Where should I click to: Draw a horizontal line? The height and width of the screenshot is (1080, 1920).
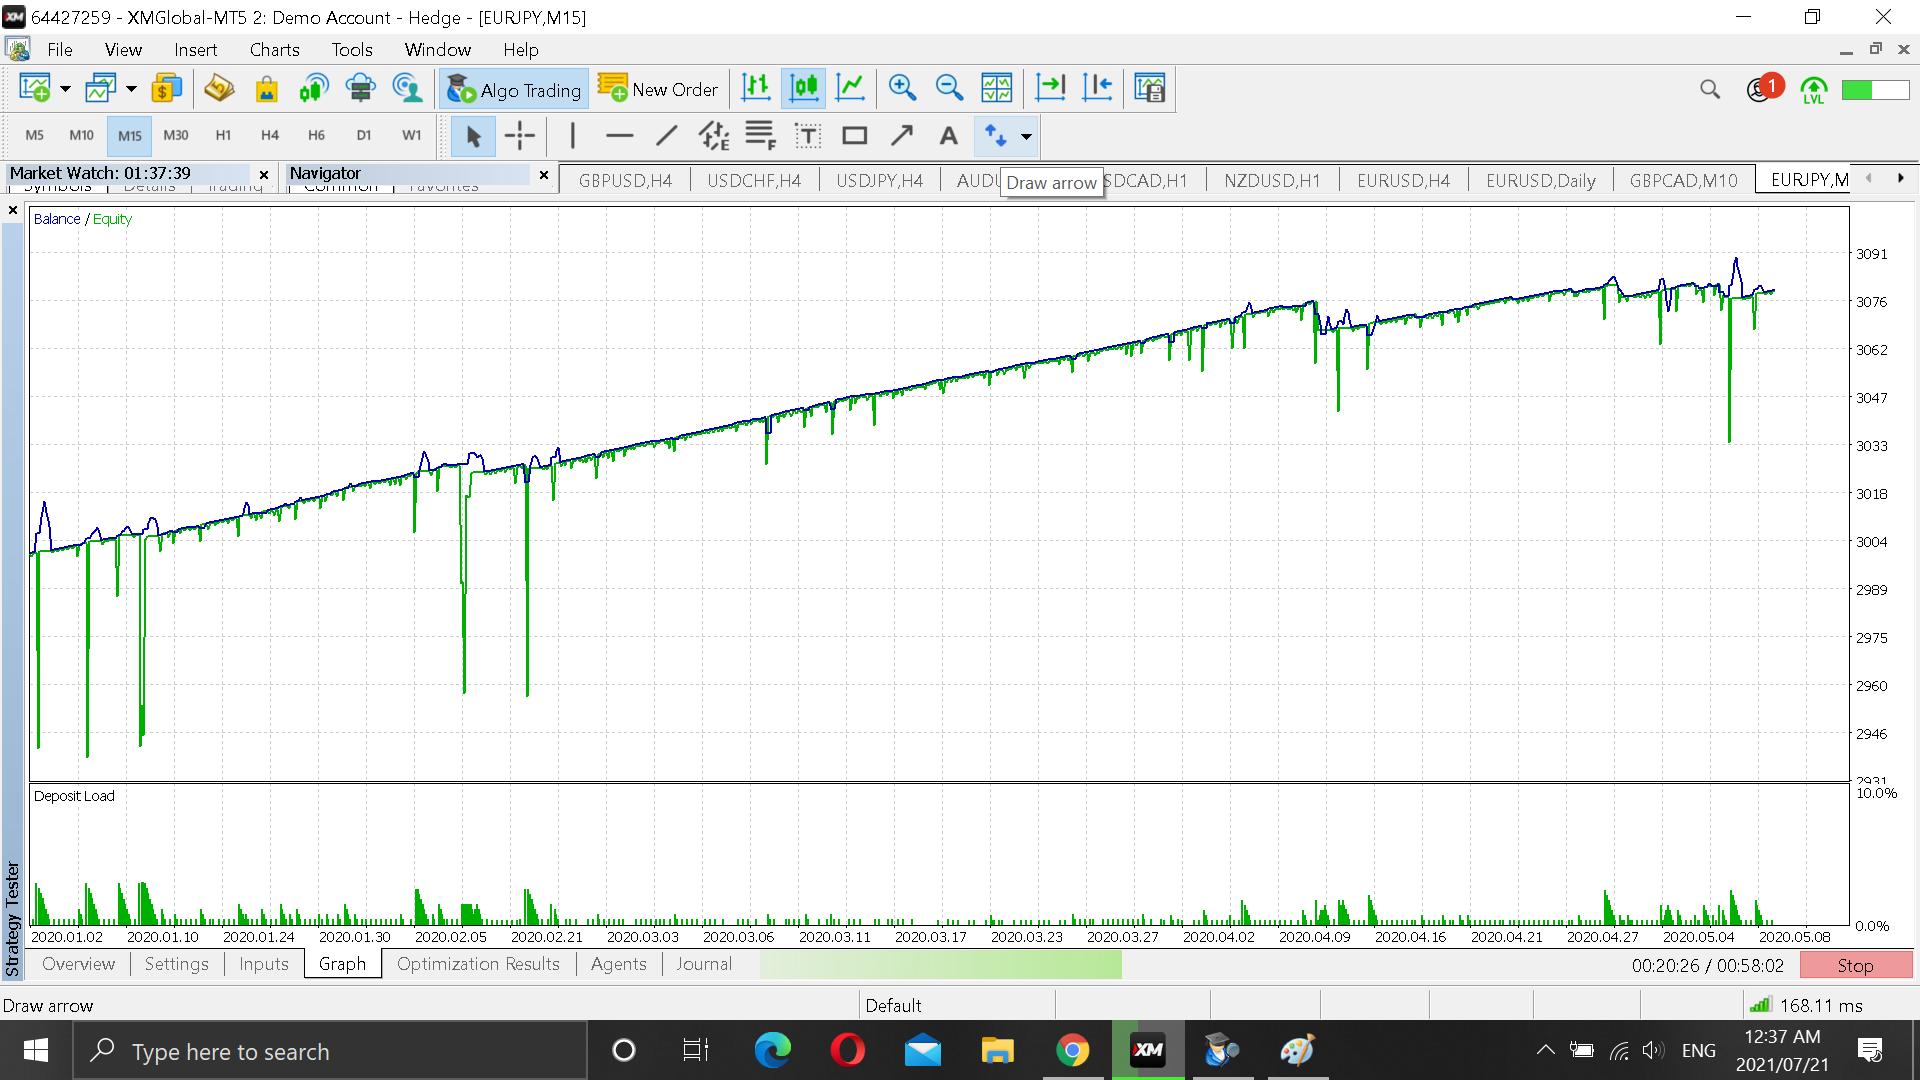click(620, 136)
